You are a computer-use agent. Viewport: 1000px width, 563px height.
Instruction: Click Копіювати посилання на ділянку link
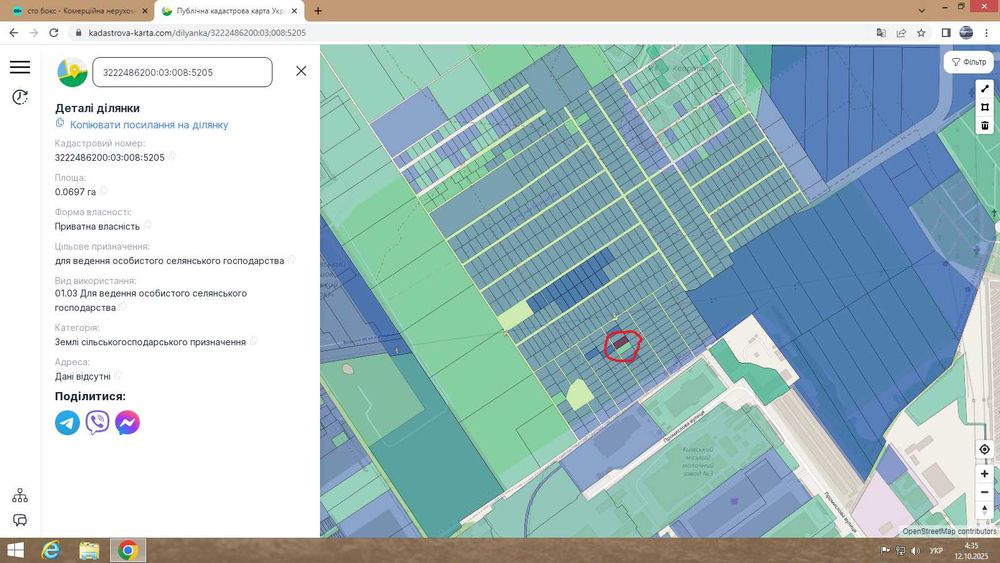pyautogui.click(x=149, y=125)
